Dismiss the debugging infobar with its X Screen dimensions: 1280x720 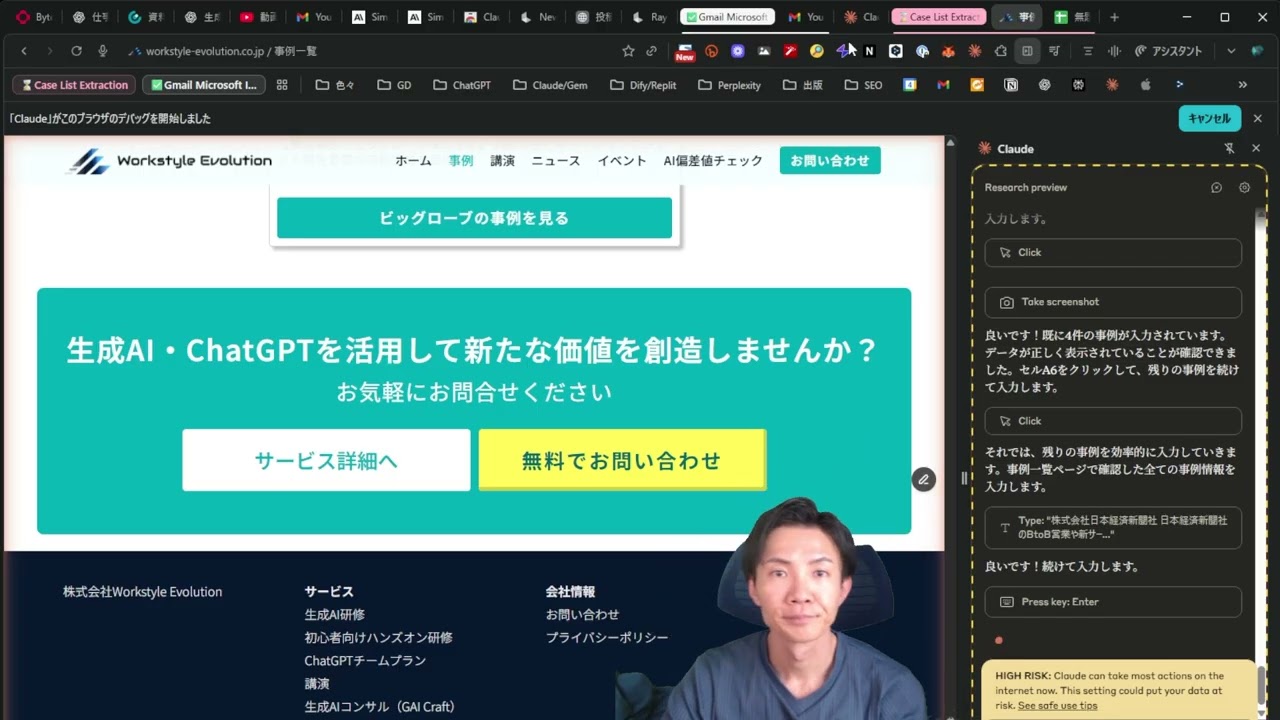coord(1258,118)
